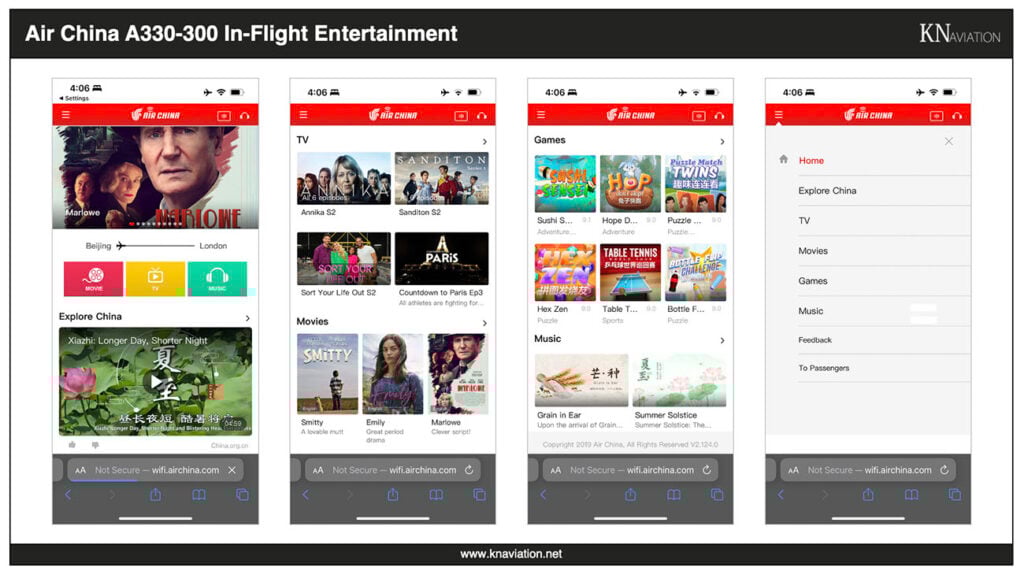Launch Bottle Flip Challenge game
Viewport: 1024px width, 575px height.
(696, 272)
